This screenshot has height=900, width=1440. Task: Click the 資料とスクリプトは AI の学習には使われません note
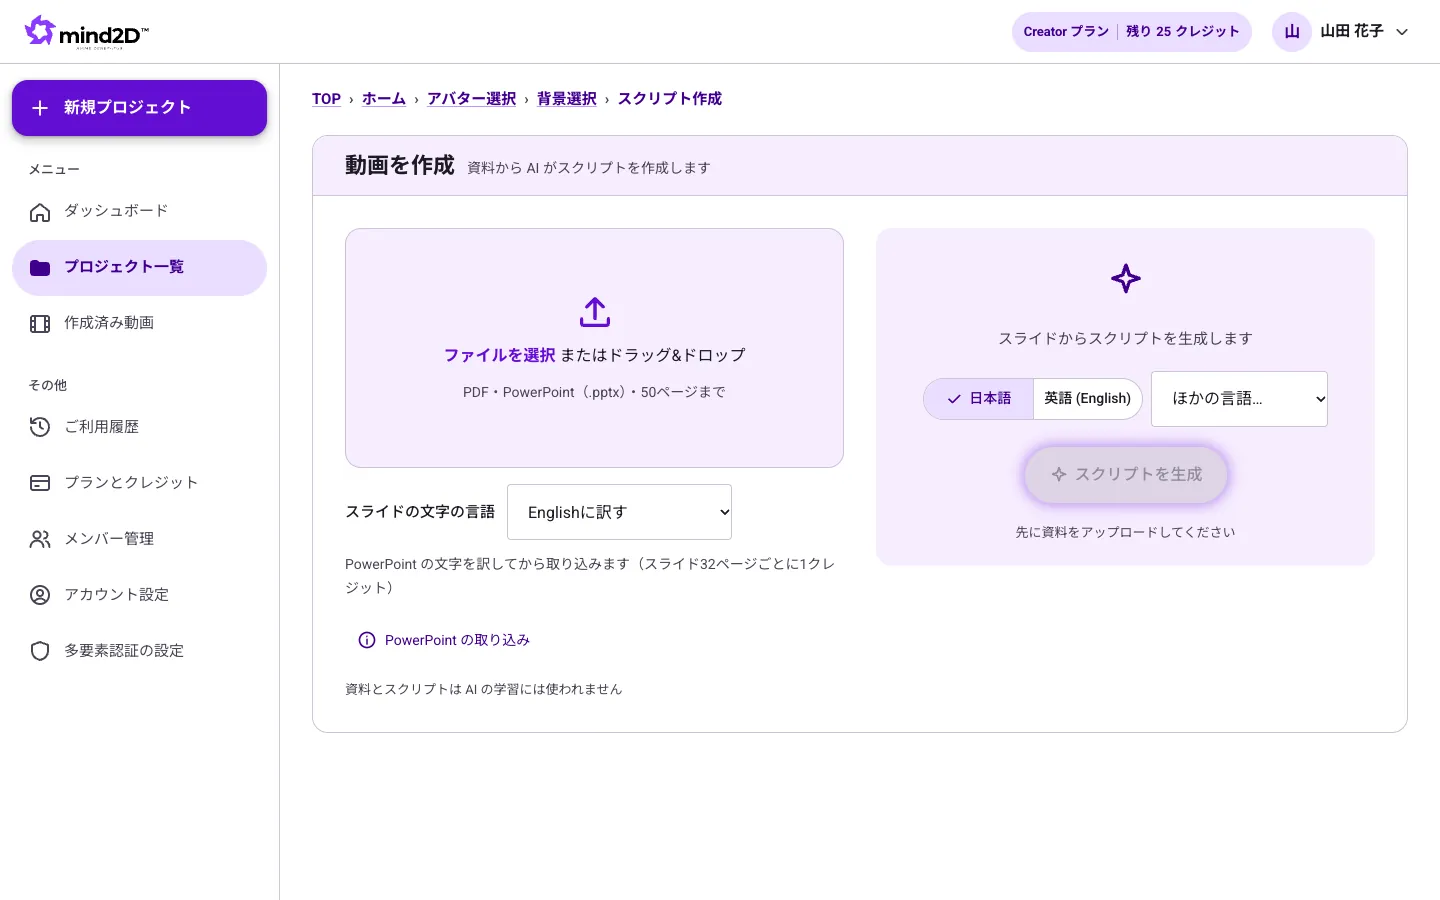(x=484, y=689)
